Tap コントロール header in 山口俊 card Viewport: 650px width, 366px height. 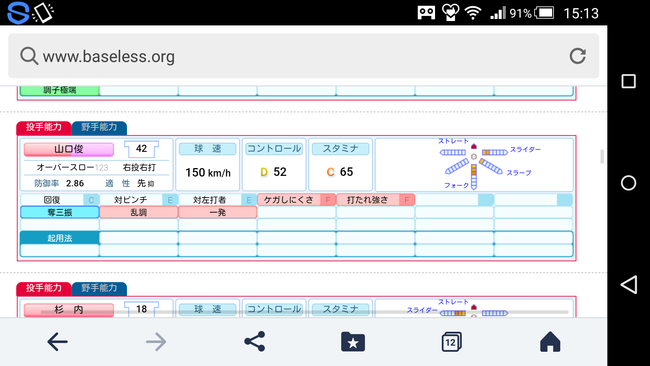coord(274,149)
